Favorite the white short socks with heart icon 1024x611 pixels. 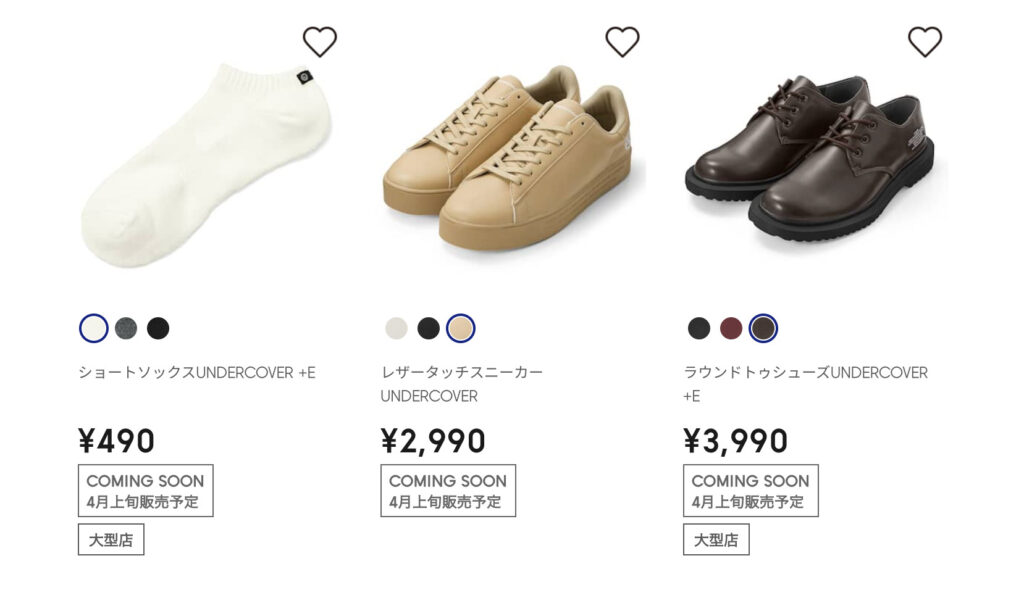click(x=319, y=42)
